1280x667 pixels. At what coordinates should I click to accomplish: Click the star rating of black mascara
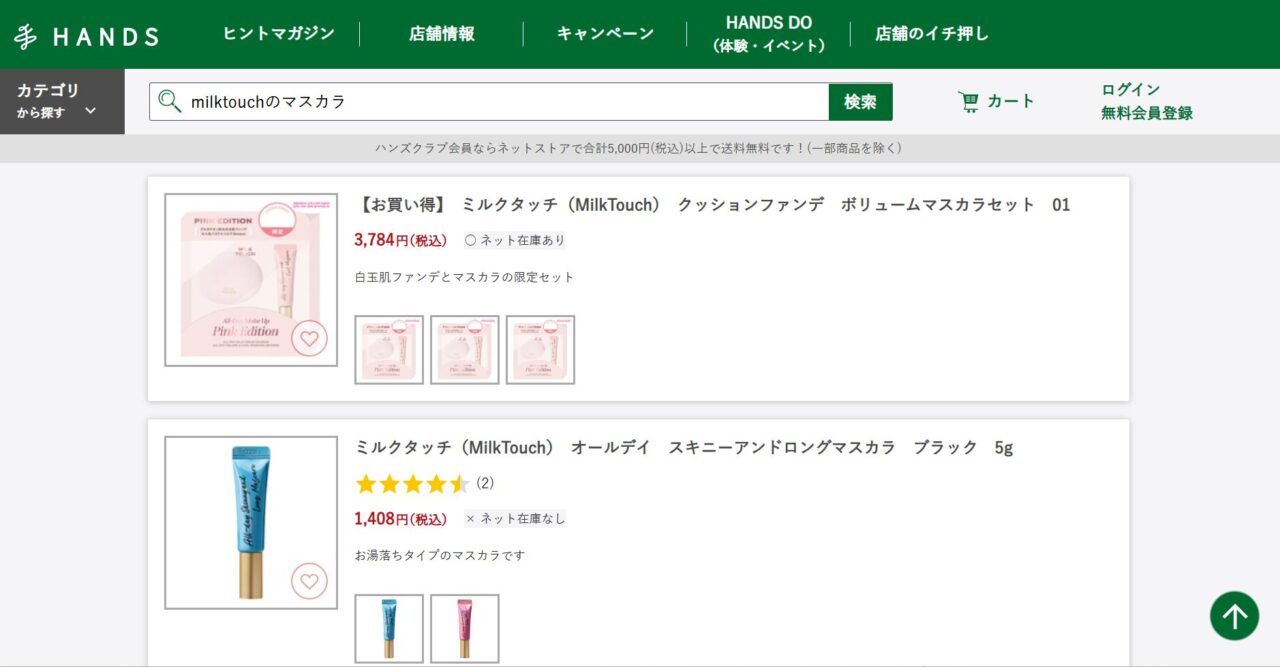click(412, 484)
